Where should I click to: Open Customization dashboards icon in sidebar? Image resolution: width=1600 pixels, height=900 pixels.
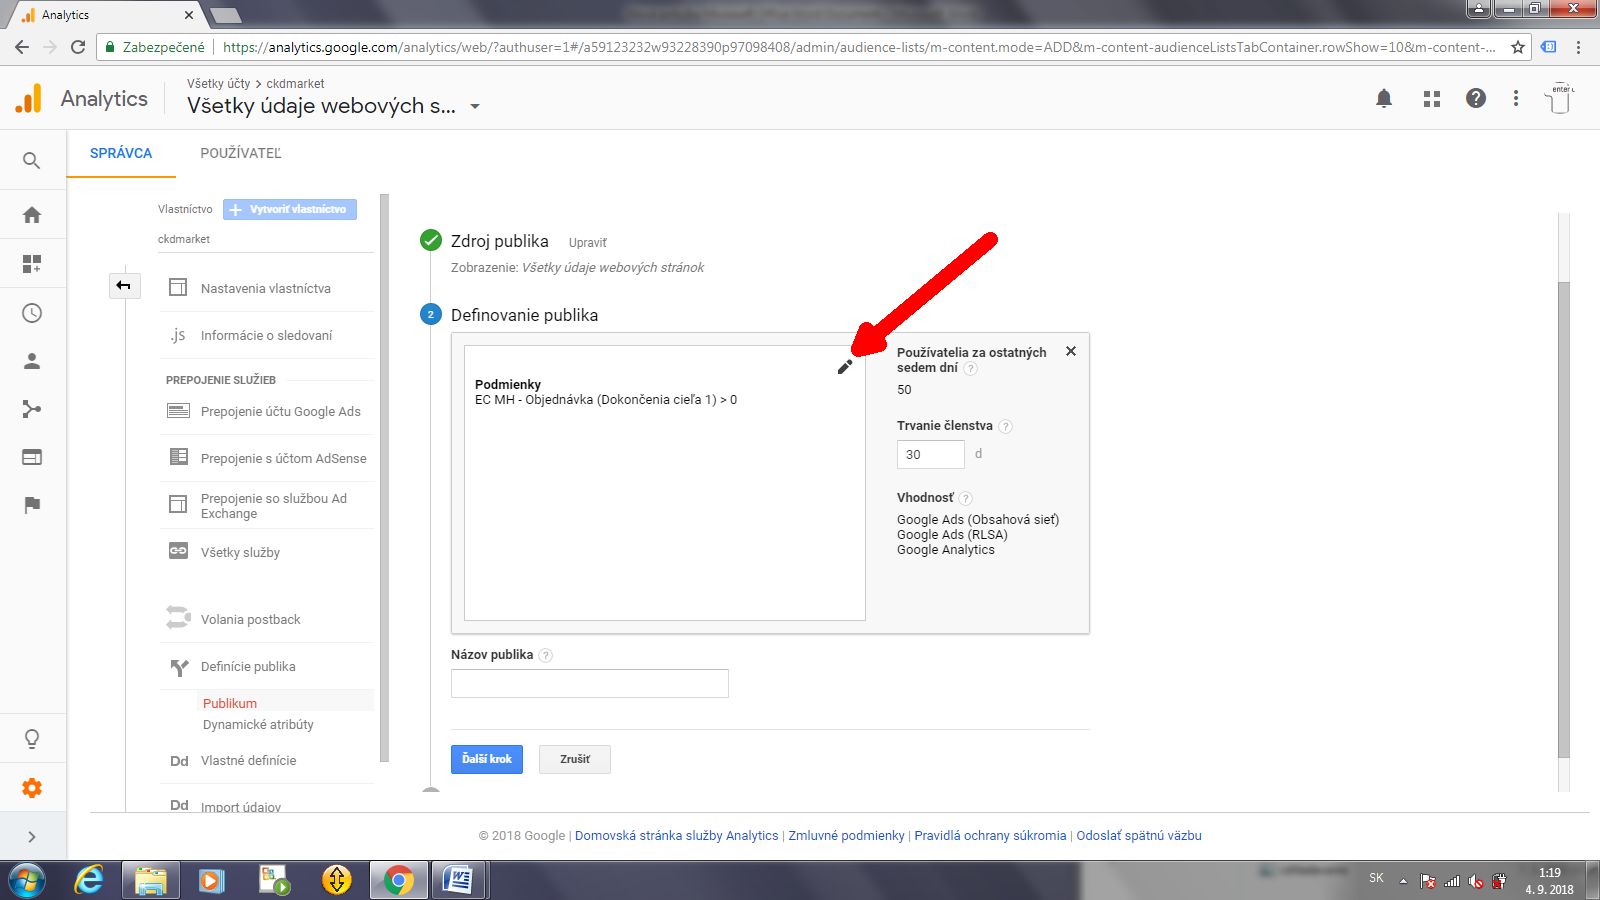click(x=32, y=264)
